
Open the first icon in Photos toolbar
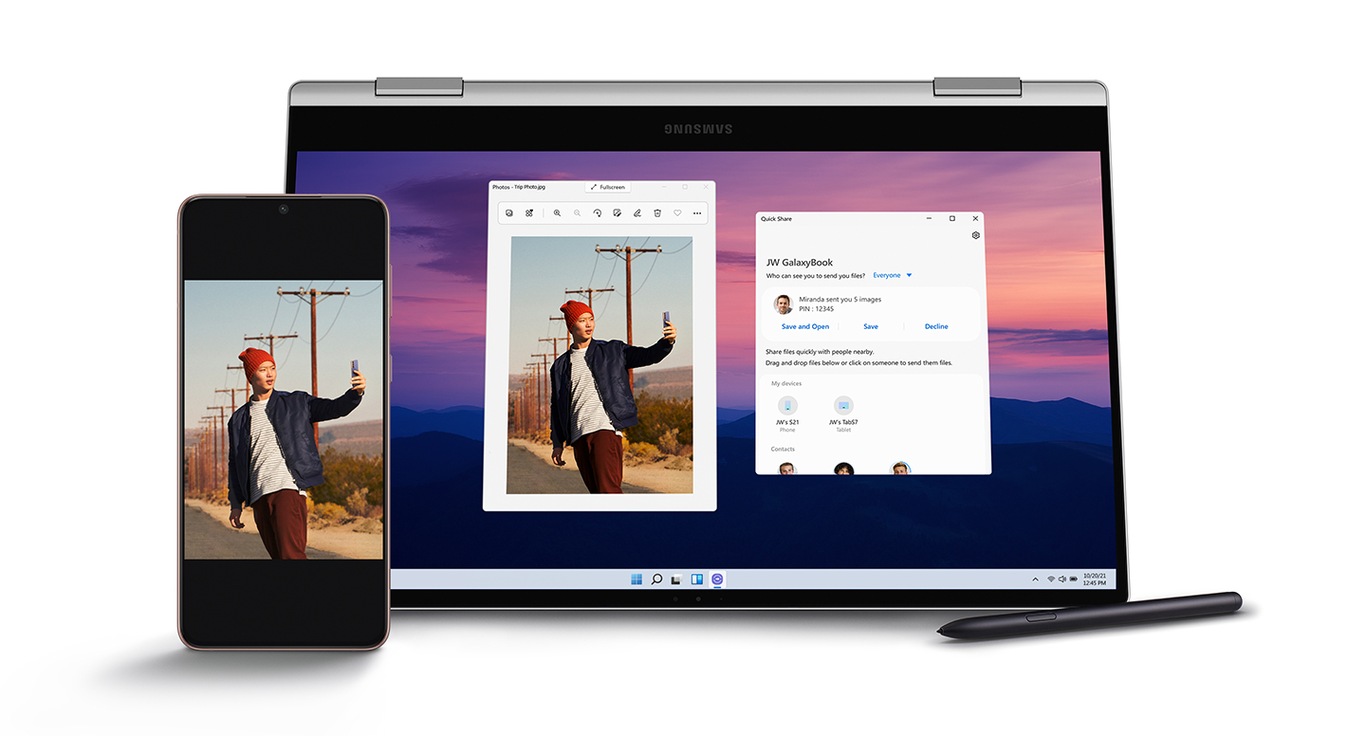click(509, 213)
